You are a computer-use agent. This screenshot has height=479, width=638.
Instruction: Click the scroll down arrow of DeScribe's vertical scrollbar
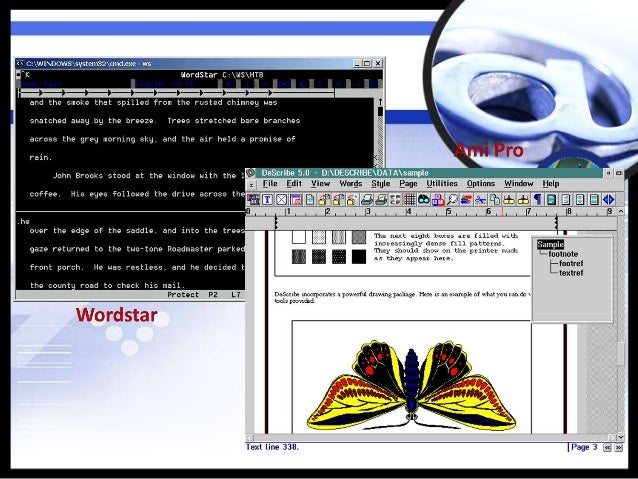[x=621, y=437]
